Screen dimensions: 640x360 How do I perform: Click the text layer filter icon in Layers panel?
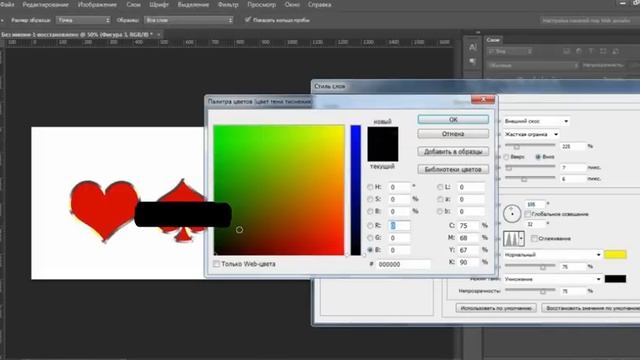(591, 51)
